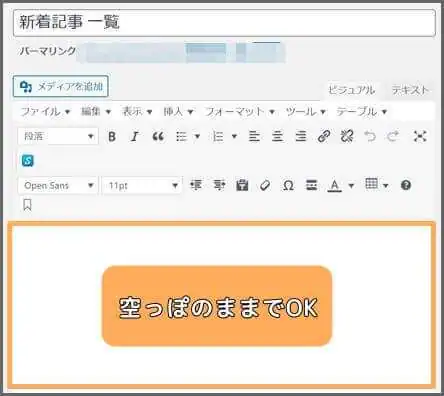This screenshot has width=444, height=396.
Task: Expand the 11pt font size dropdown
Action: [x=142, y=185]
